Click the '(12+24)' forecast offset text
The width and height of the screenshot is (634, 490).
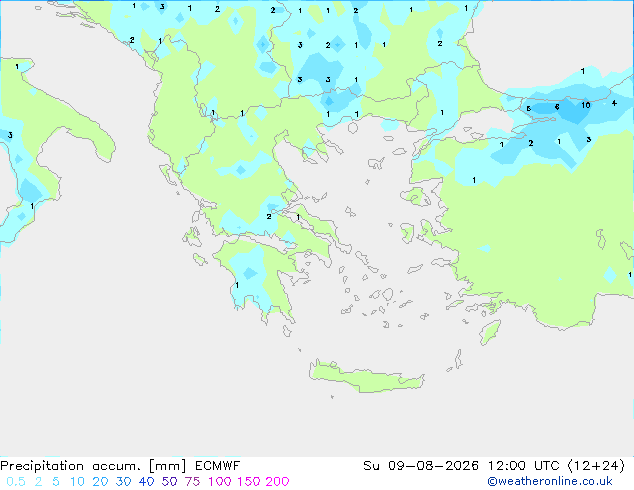pos(596,466)
